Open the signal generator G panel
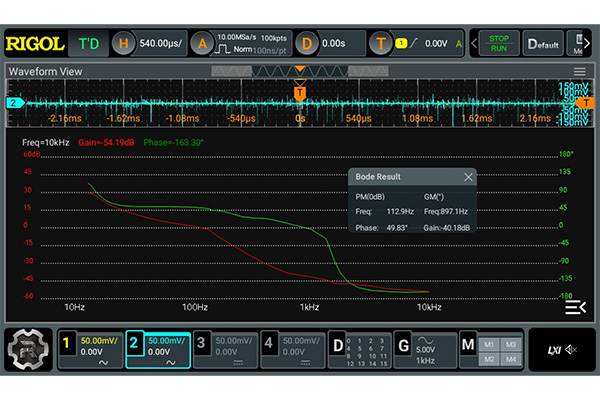 (x=404, y=345)
